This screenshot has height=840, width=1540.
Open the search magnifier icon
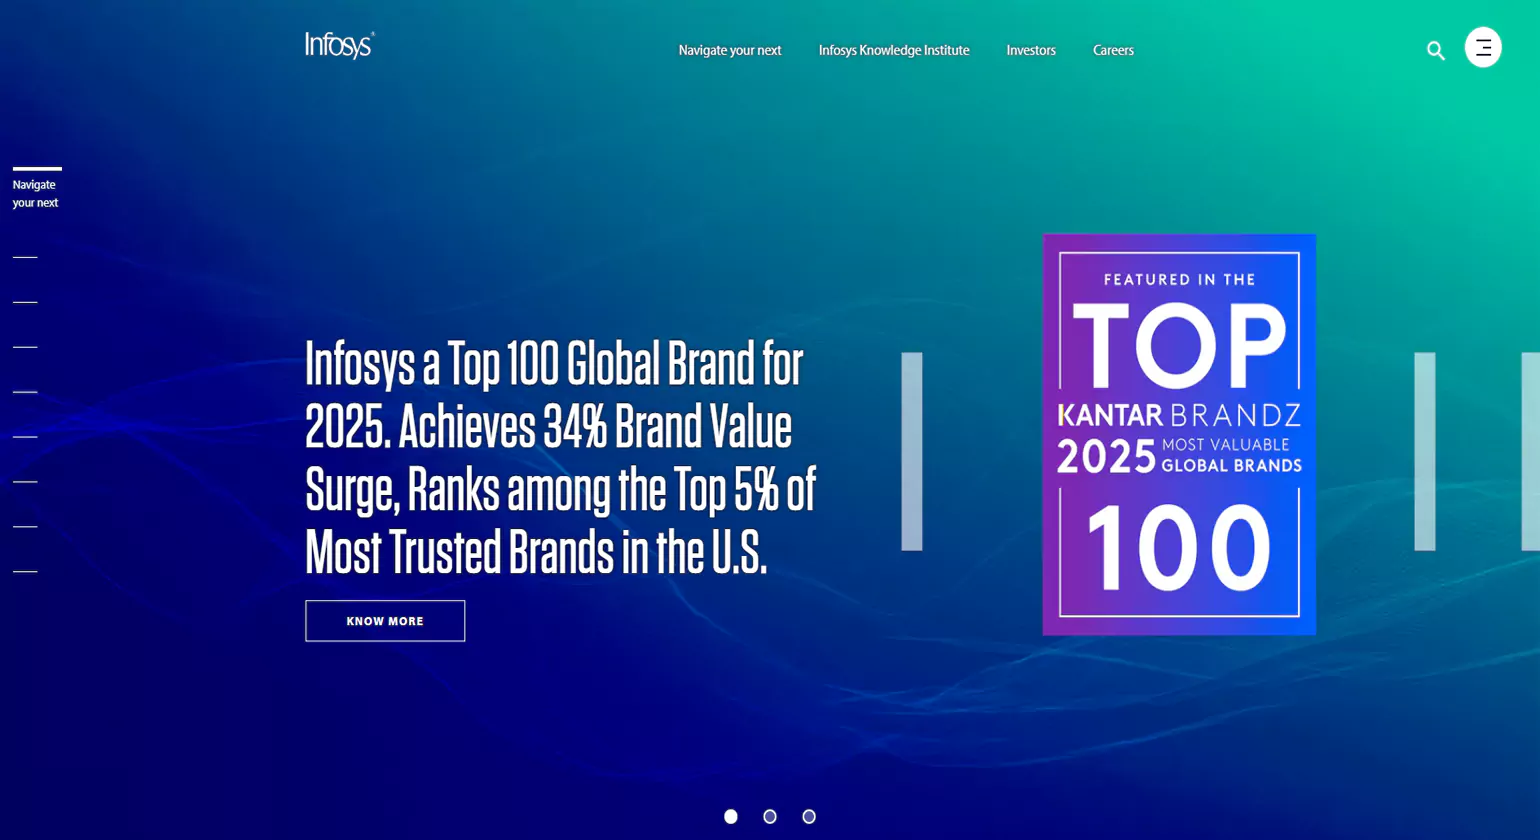coord(1435,51)
